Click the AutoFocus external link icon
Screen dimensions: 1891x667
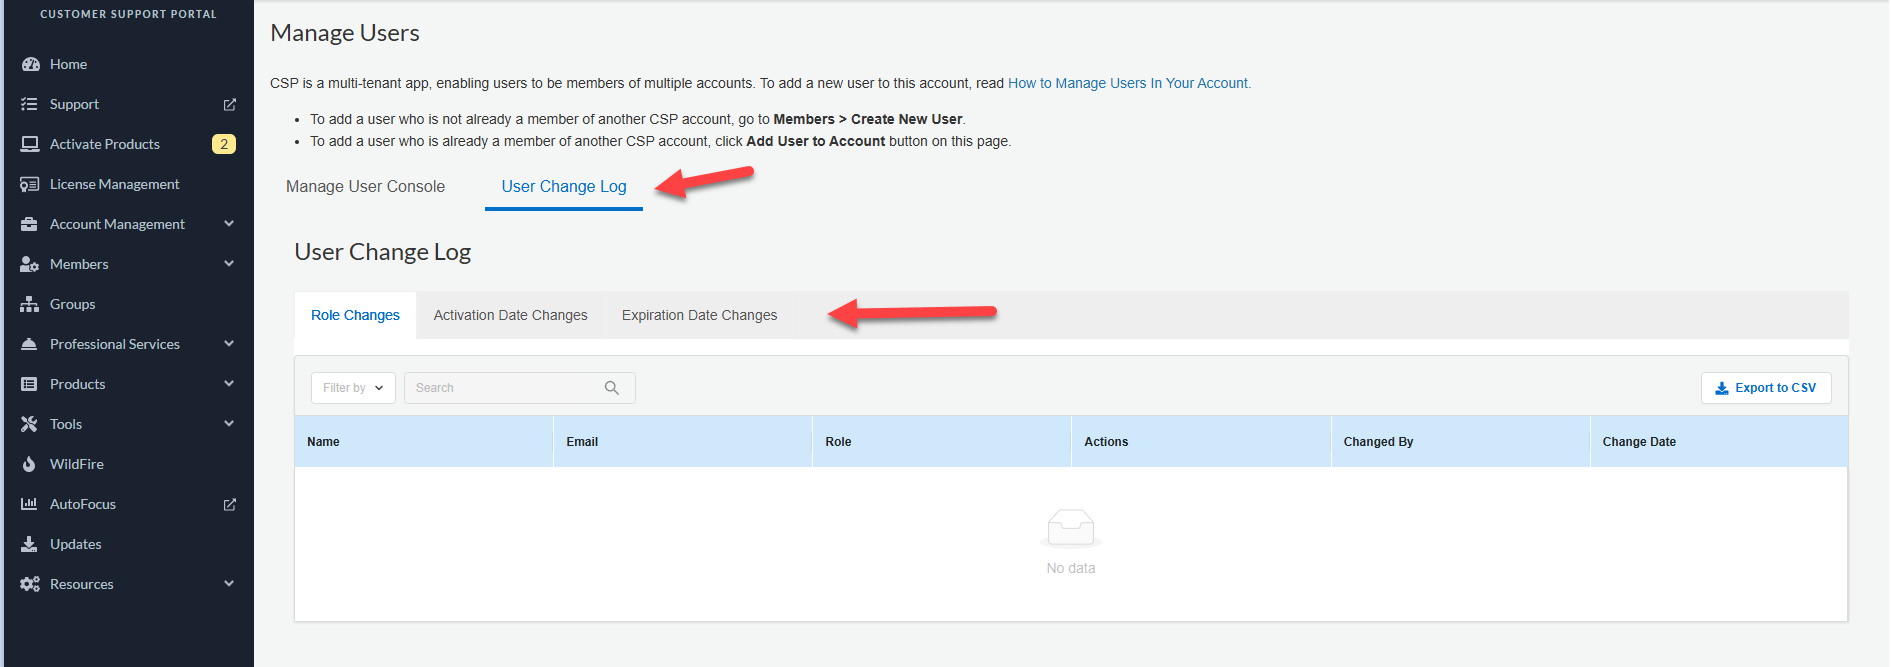pos(229,504)
